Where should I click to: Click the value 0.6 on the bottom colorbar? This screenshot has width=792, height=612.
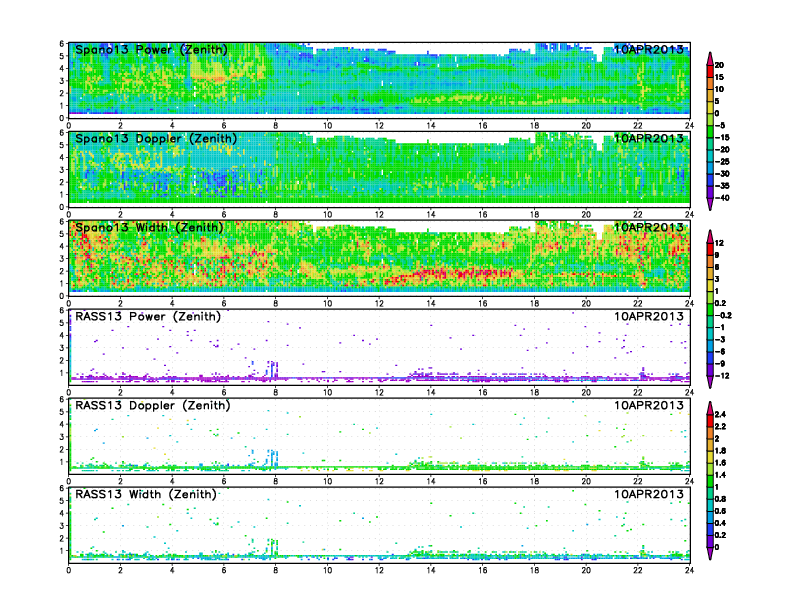(x=720, y=511)
